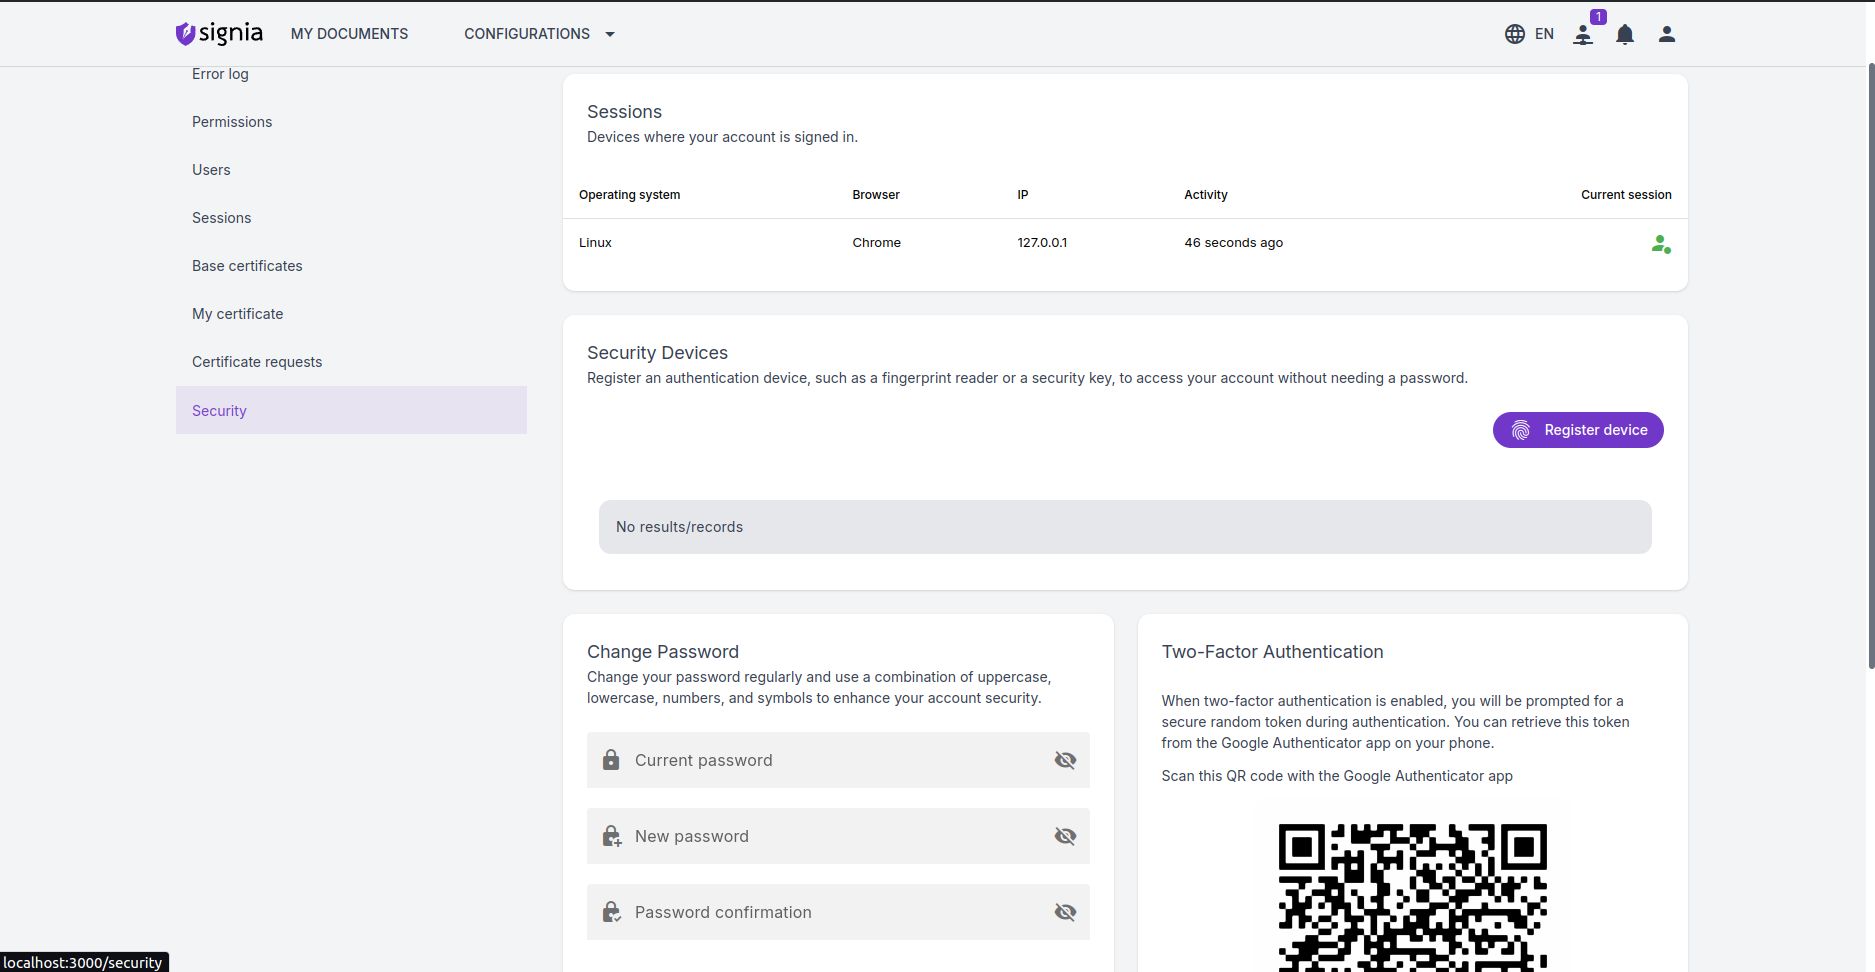Open the Permissions sidebar link
Image resolution: width=1875 pixels, height=972 pixels.
[232, 122]
